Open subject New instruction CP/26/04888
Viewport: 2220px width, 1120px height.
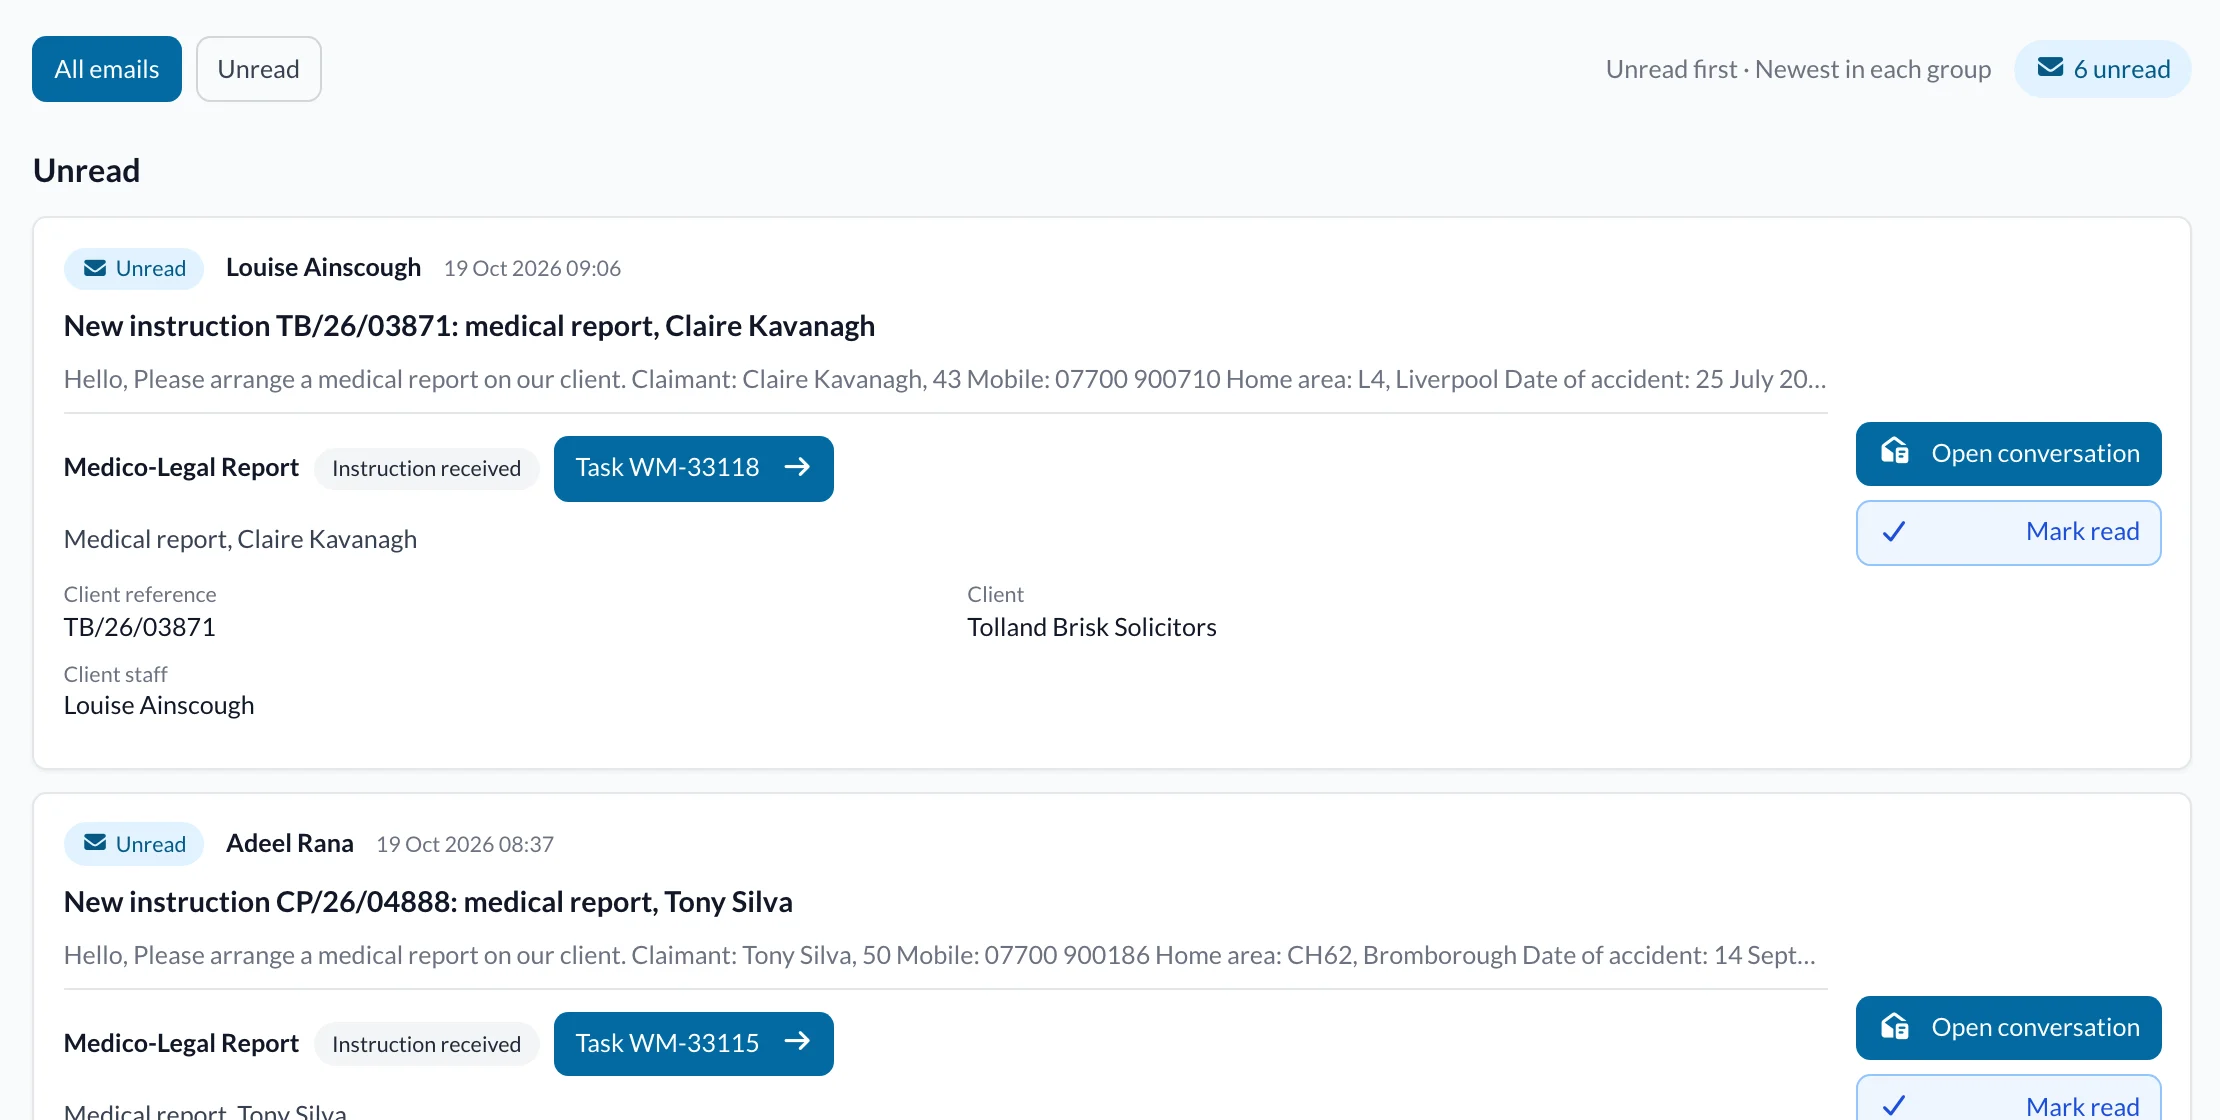[x=428, y=902]
